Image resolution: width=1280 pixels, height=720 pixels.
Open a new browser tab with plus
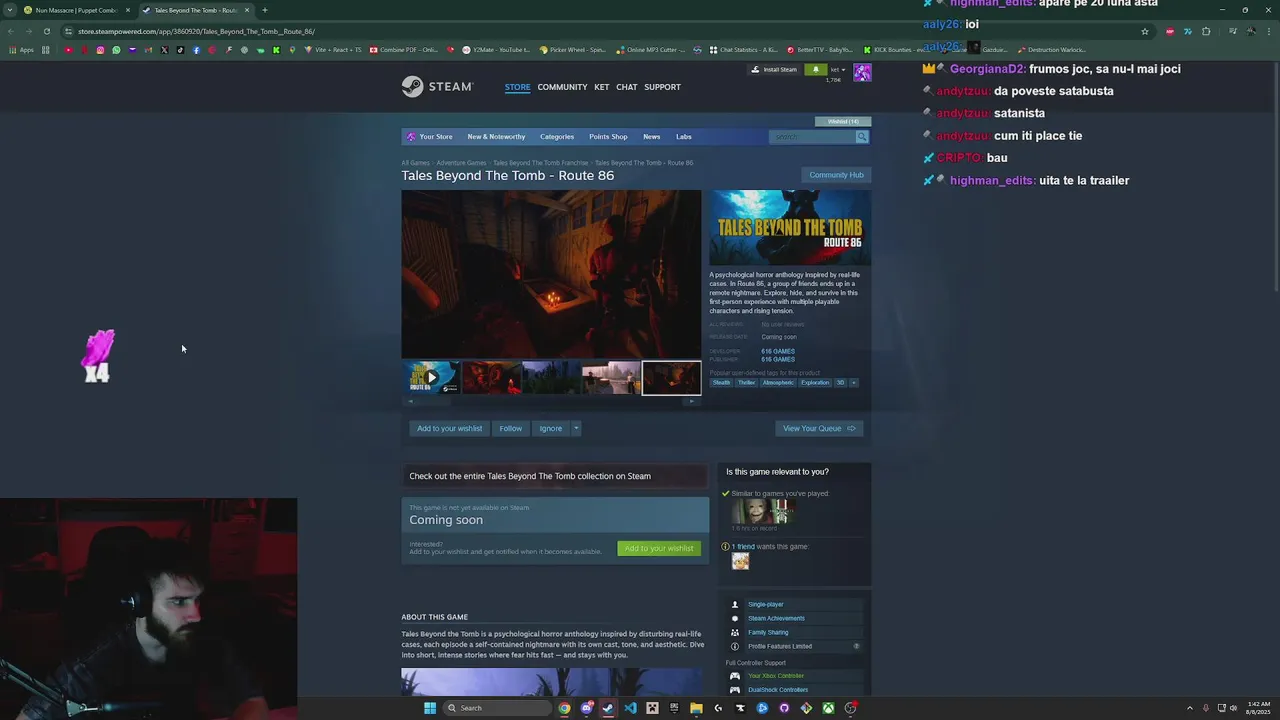click(x=264, y=10)
